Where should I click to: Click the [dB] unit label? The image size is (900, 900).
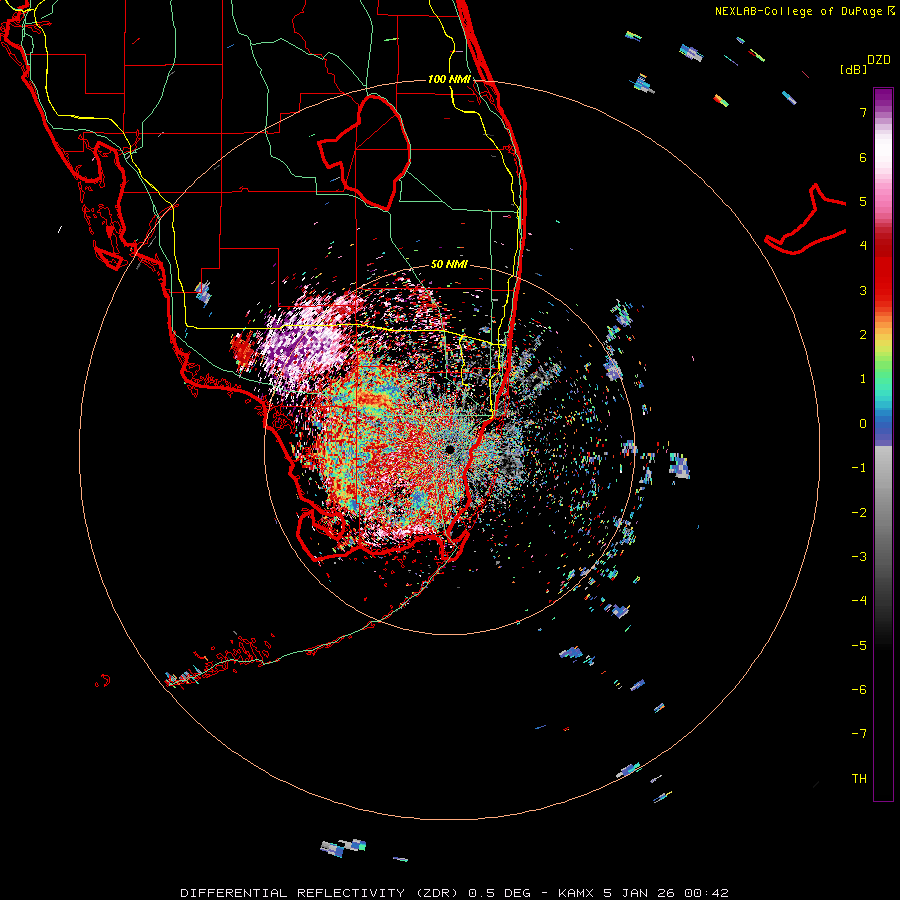pos(853,69)
